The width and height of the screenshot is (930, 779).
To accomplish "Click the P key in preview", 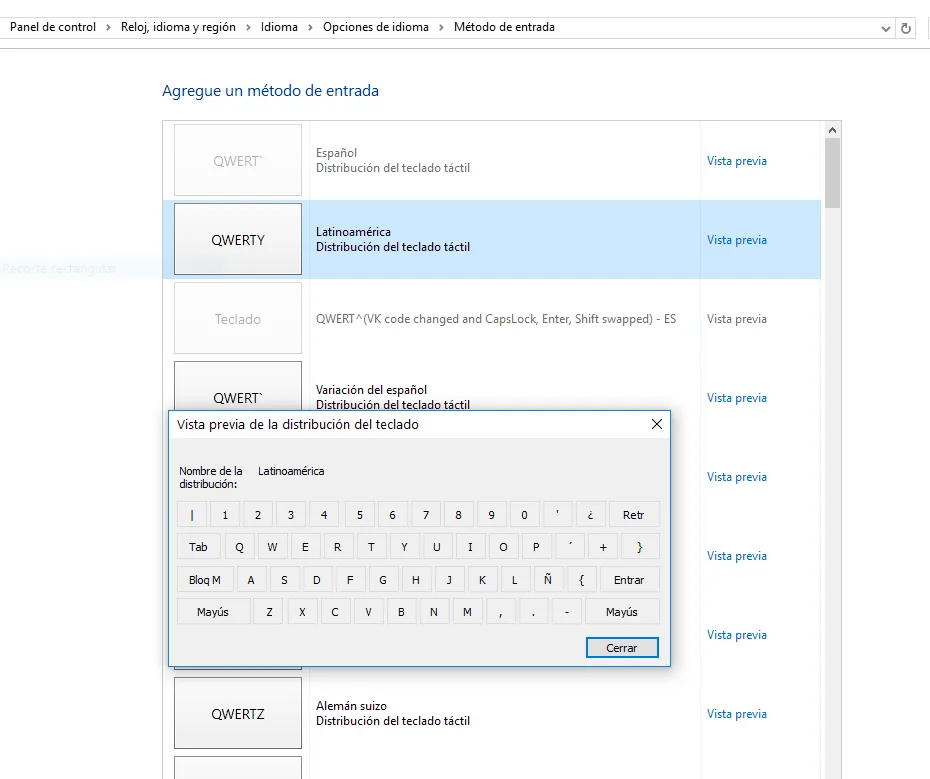I will coord(536,547).
